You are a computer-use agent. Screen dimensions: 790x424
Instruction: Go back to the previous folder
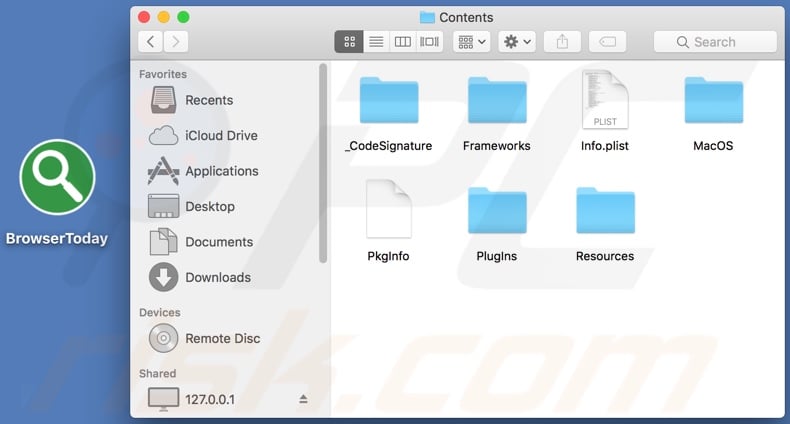pyautogui.click(x=150, y=42)
